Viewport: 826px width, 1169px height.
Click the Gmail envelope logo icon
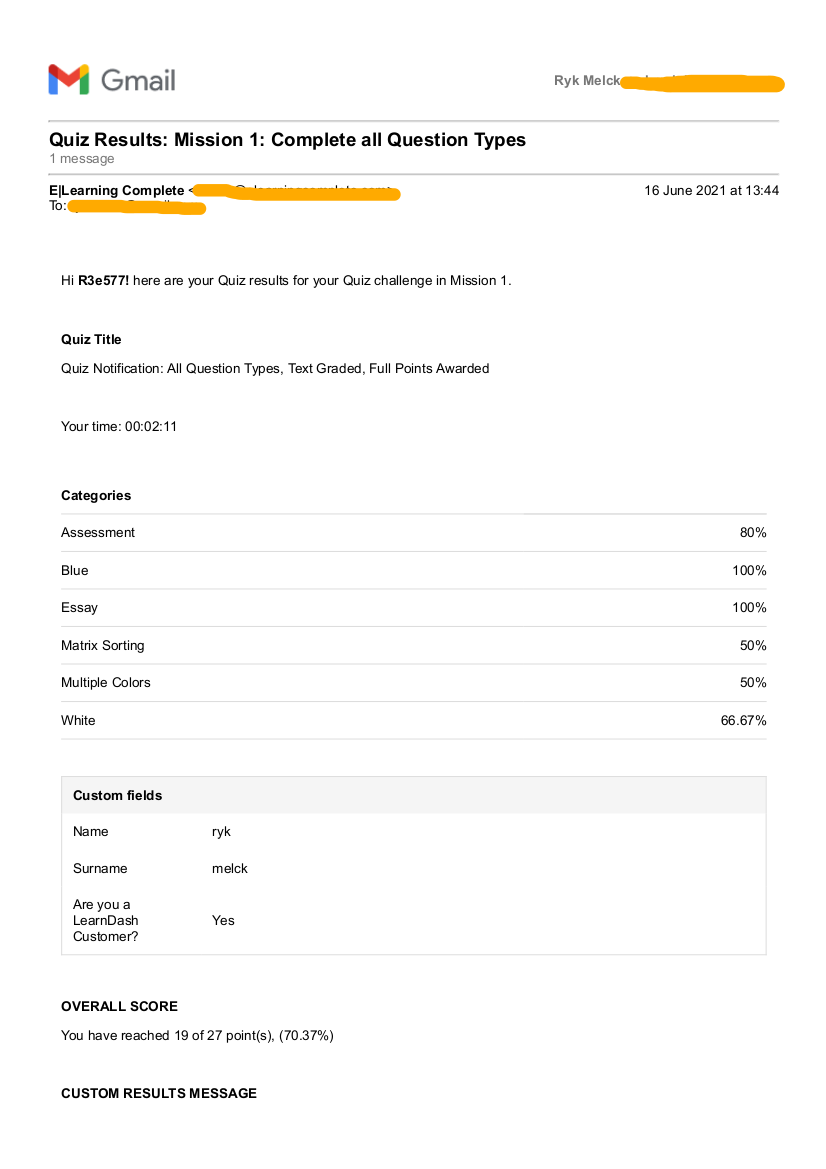pyautogui.click(x=69, y=79)
